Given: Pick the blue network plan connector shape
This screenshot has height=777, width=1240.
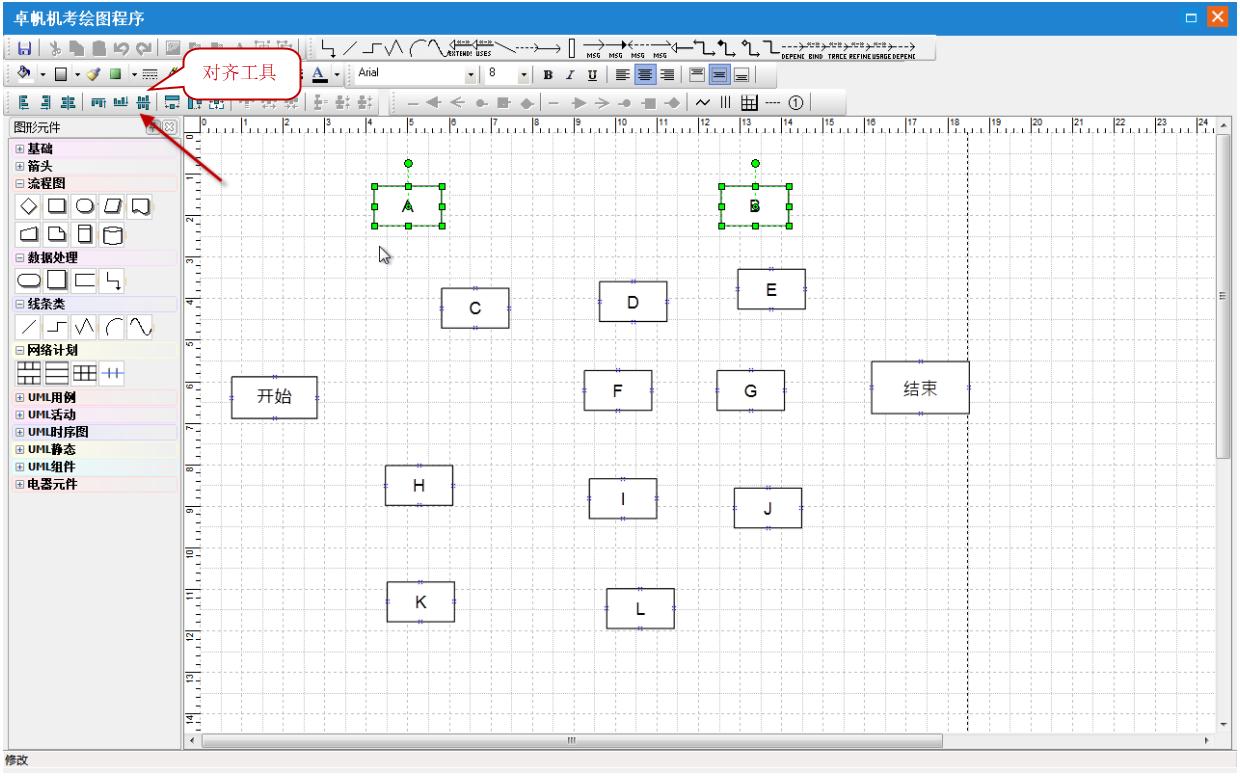Looking at the screenshot, I should tap(113, 372).
